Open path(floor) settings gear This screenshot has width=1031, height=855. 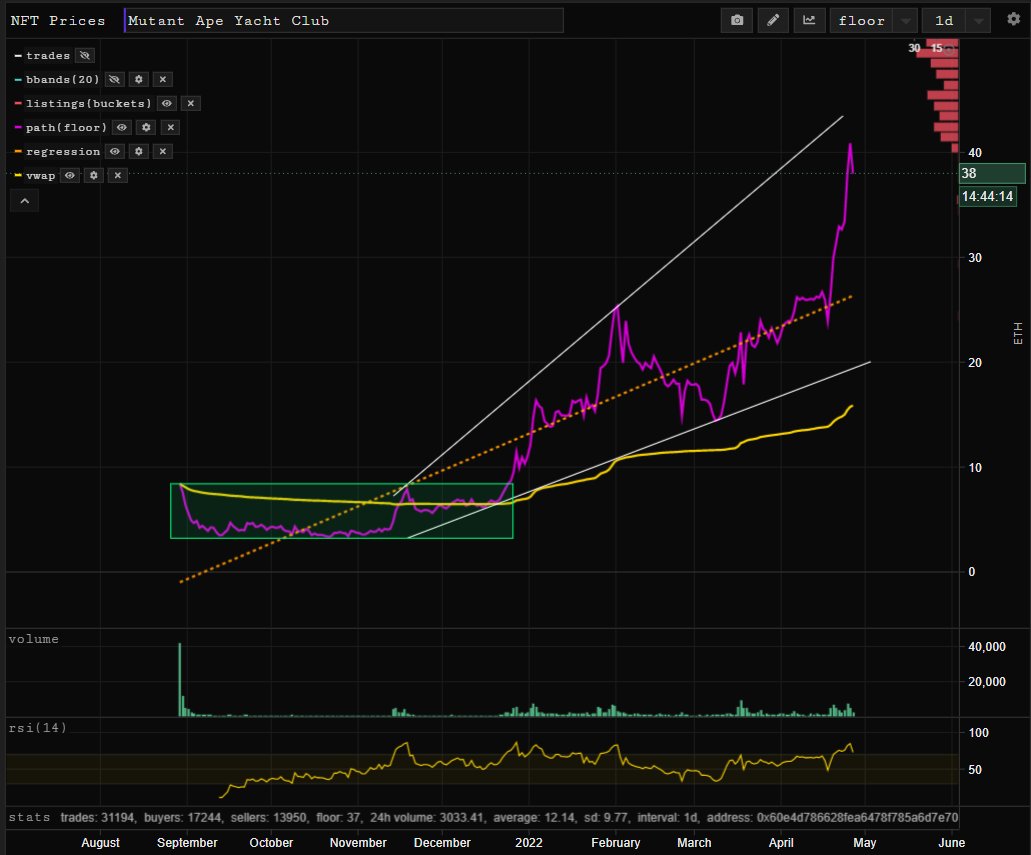(146, 128)
